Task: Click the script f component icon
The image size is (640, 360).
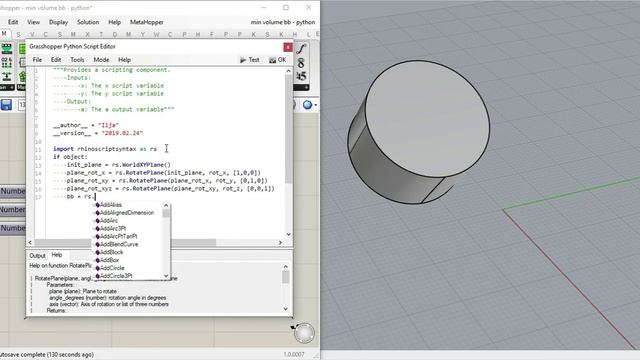Action: (x=301, y=49)
